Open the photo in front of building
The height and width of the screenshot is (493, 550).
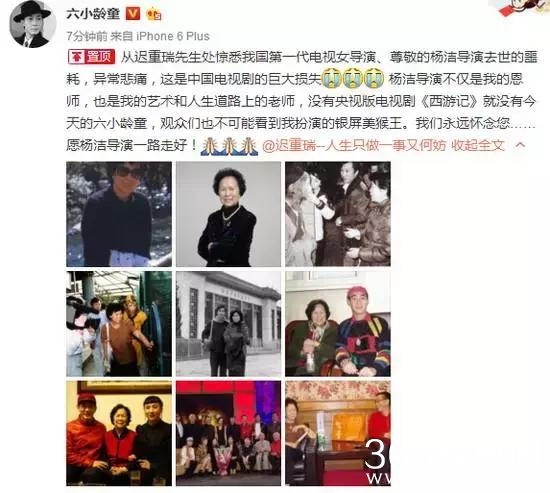tap(228, 324)
